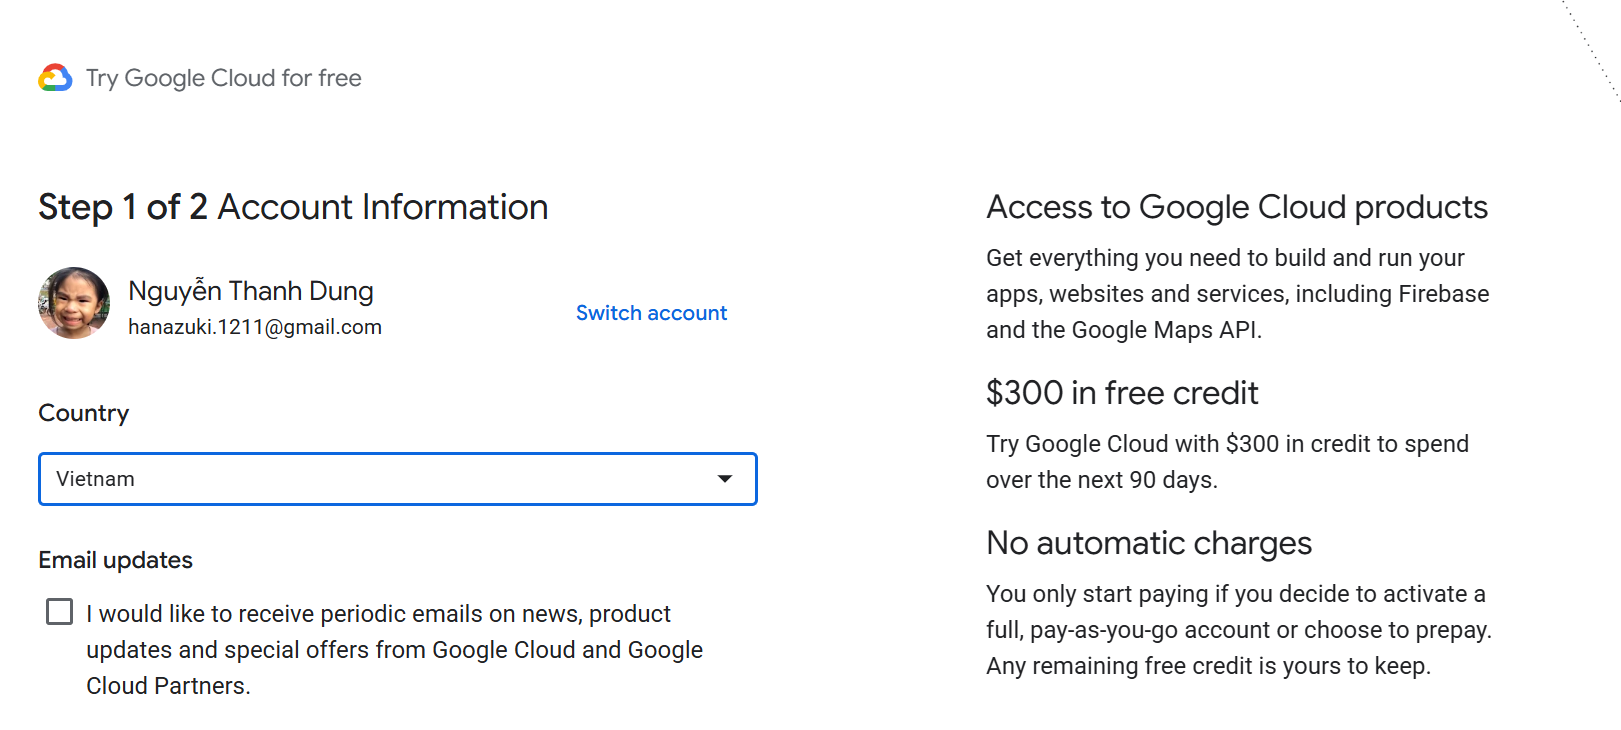Image resolution: width=1621 pixels, height=730 pixels.
Task: Click the 'Country' field label
Action: pos(84,413)
